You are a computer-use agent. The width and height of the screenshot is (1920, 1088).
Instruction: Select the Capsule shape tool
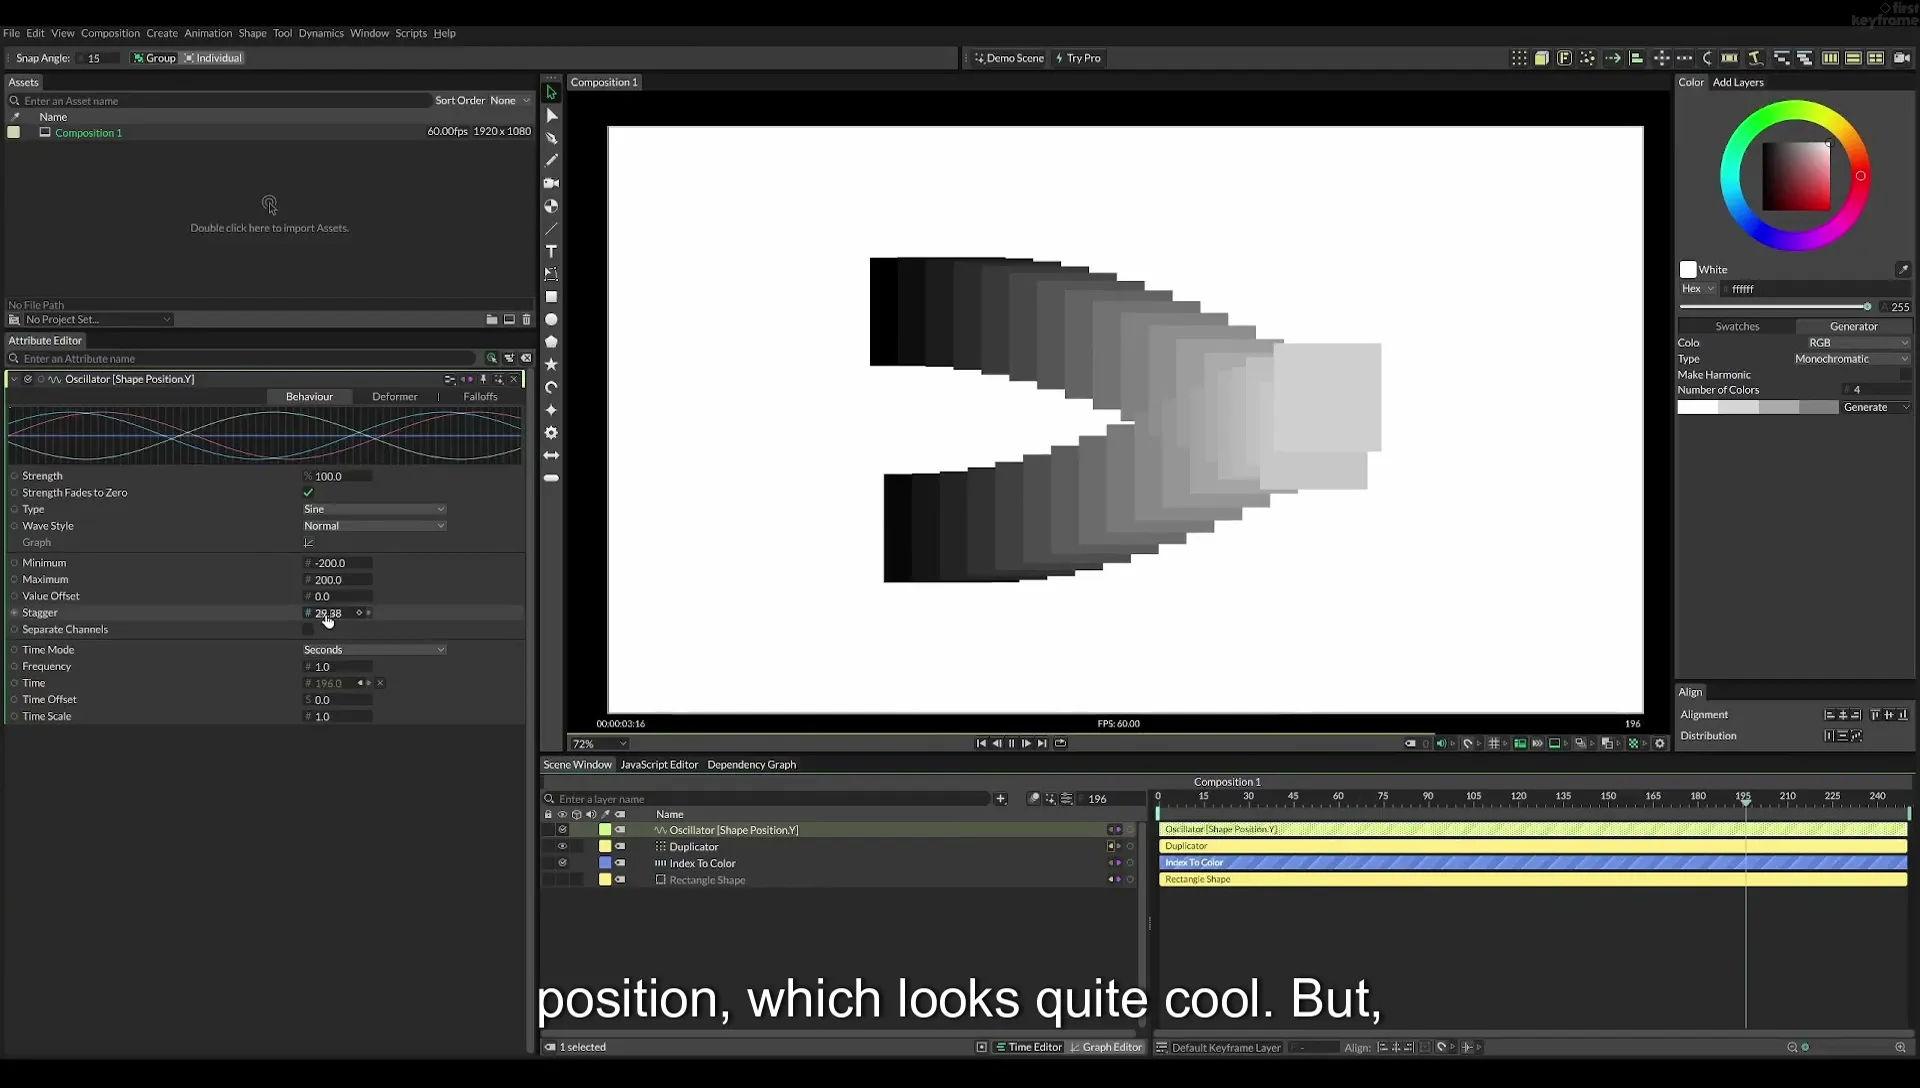(x=551, y=478)
